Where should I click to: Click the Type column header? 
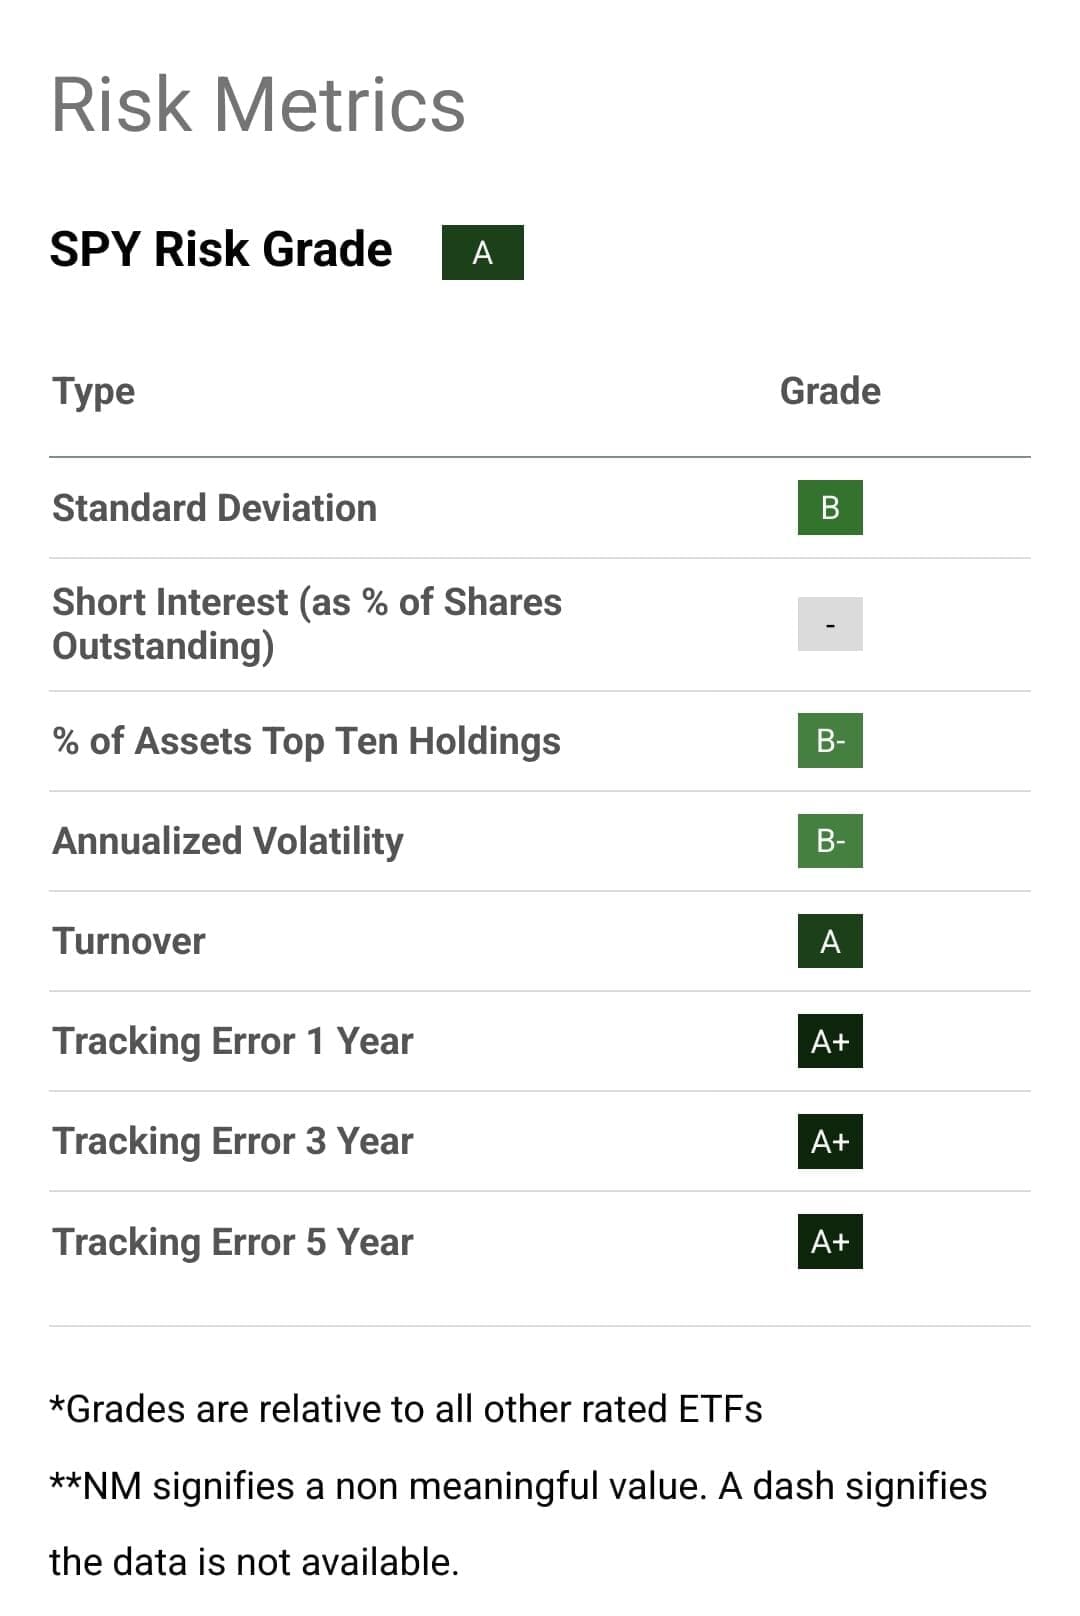94,391
